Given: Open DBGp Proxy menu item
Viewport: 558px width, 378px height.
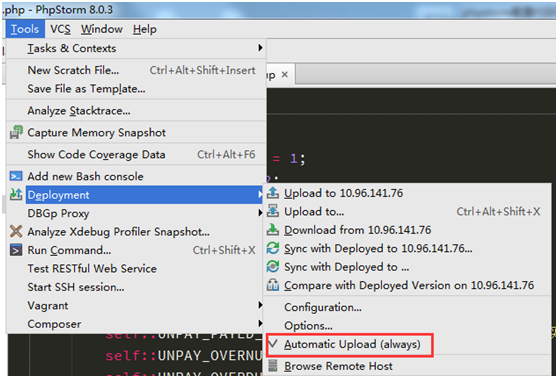Looking at the screenshot, I should click(136, 213).
